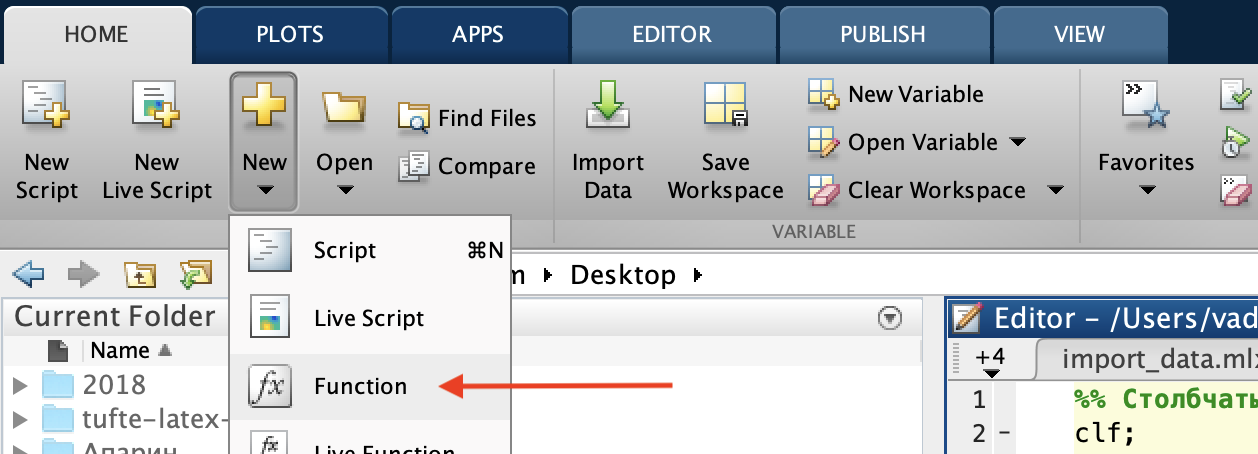Switch to the EDITOR tab

[671, 34]
